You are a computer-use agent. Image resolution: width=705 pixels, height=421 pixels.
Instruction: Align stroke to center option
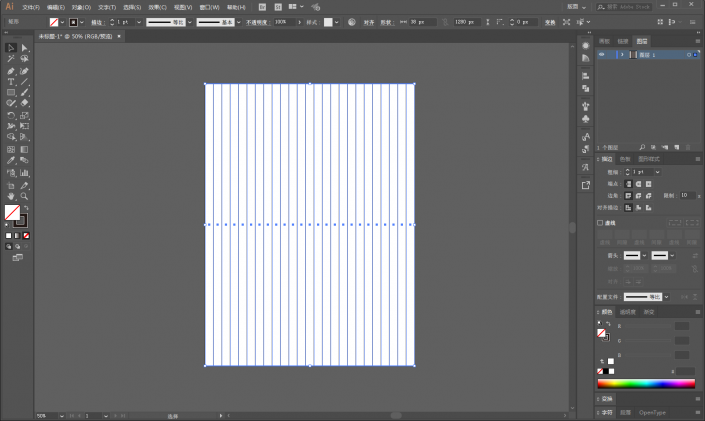pos(629,207)
